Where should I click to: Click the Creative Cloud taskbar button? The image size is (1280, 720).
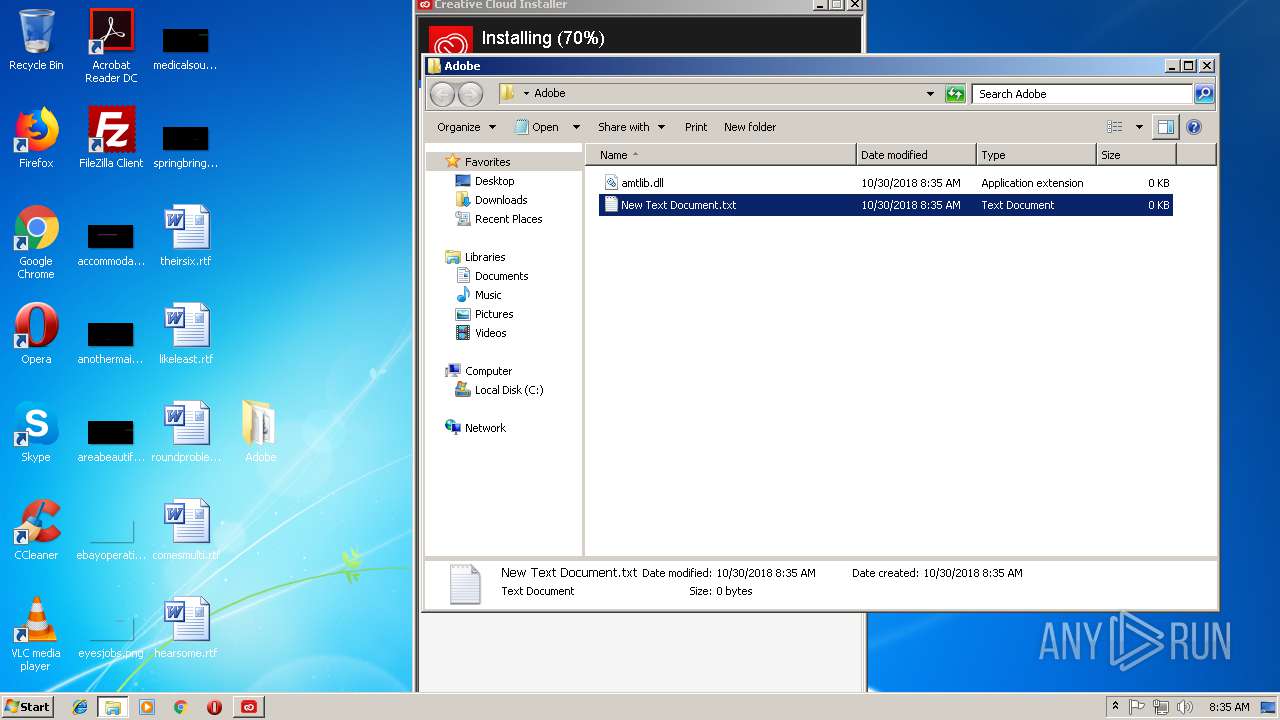pyautogui.click(x=249, y=707)
